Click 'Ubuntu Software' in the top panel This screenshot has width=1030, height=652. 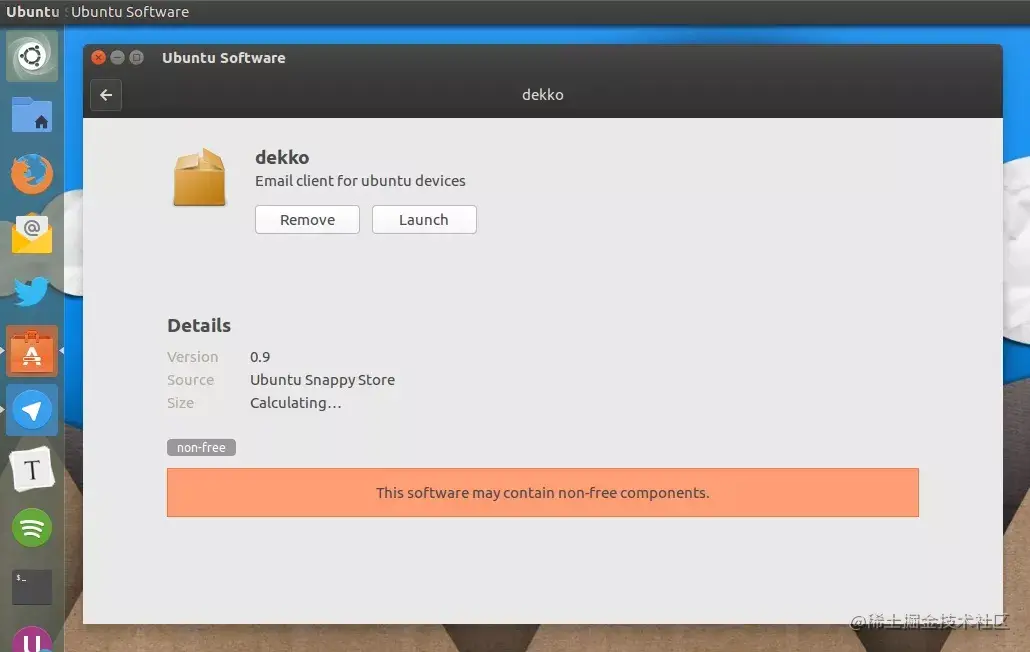coord(130,12)
